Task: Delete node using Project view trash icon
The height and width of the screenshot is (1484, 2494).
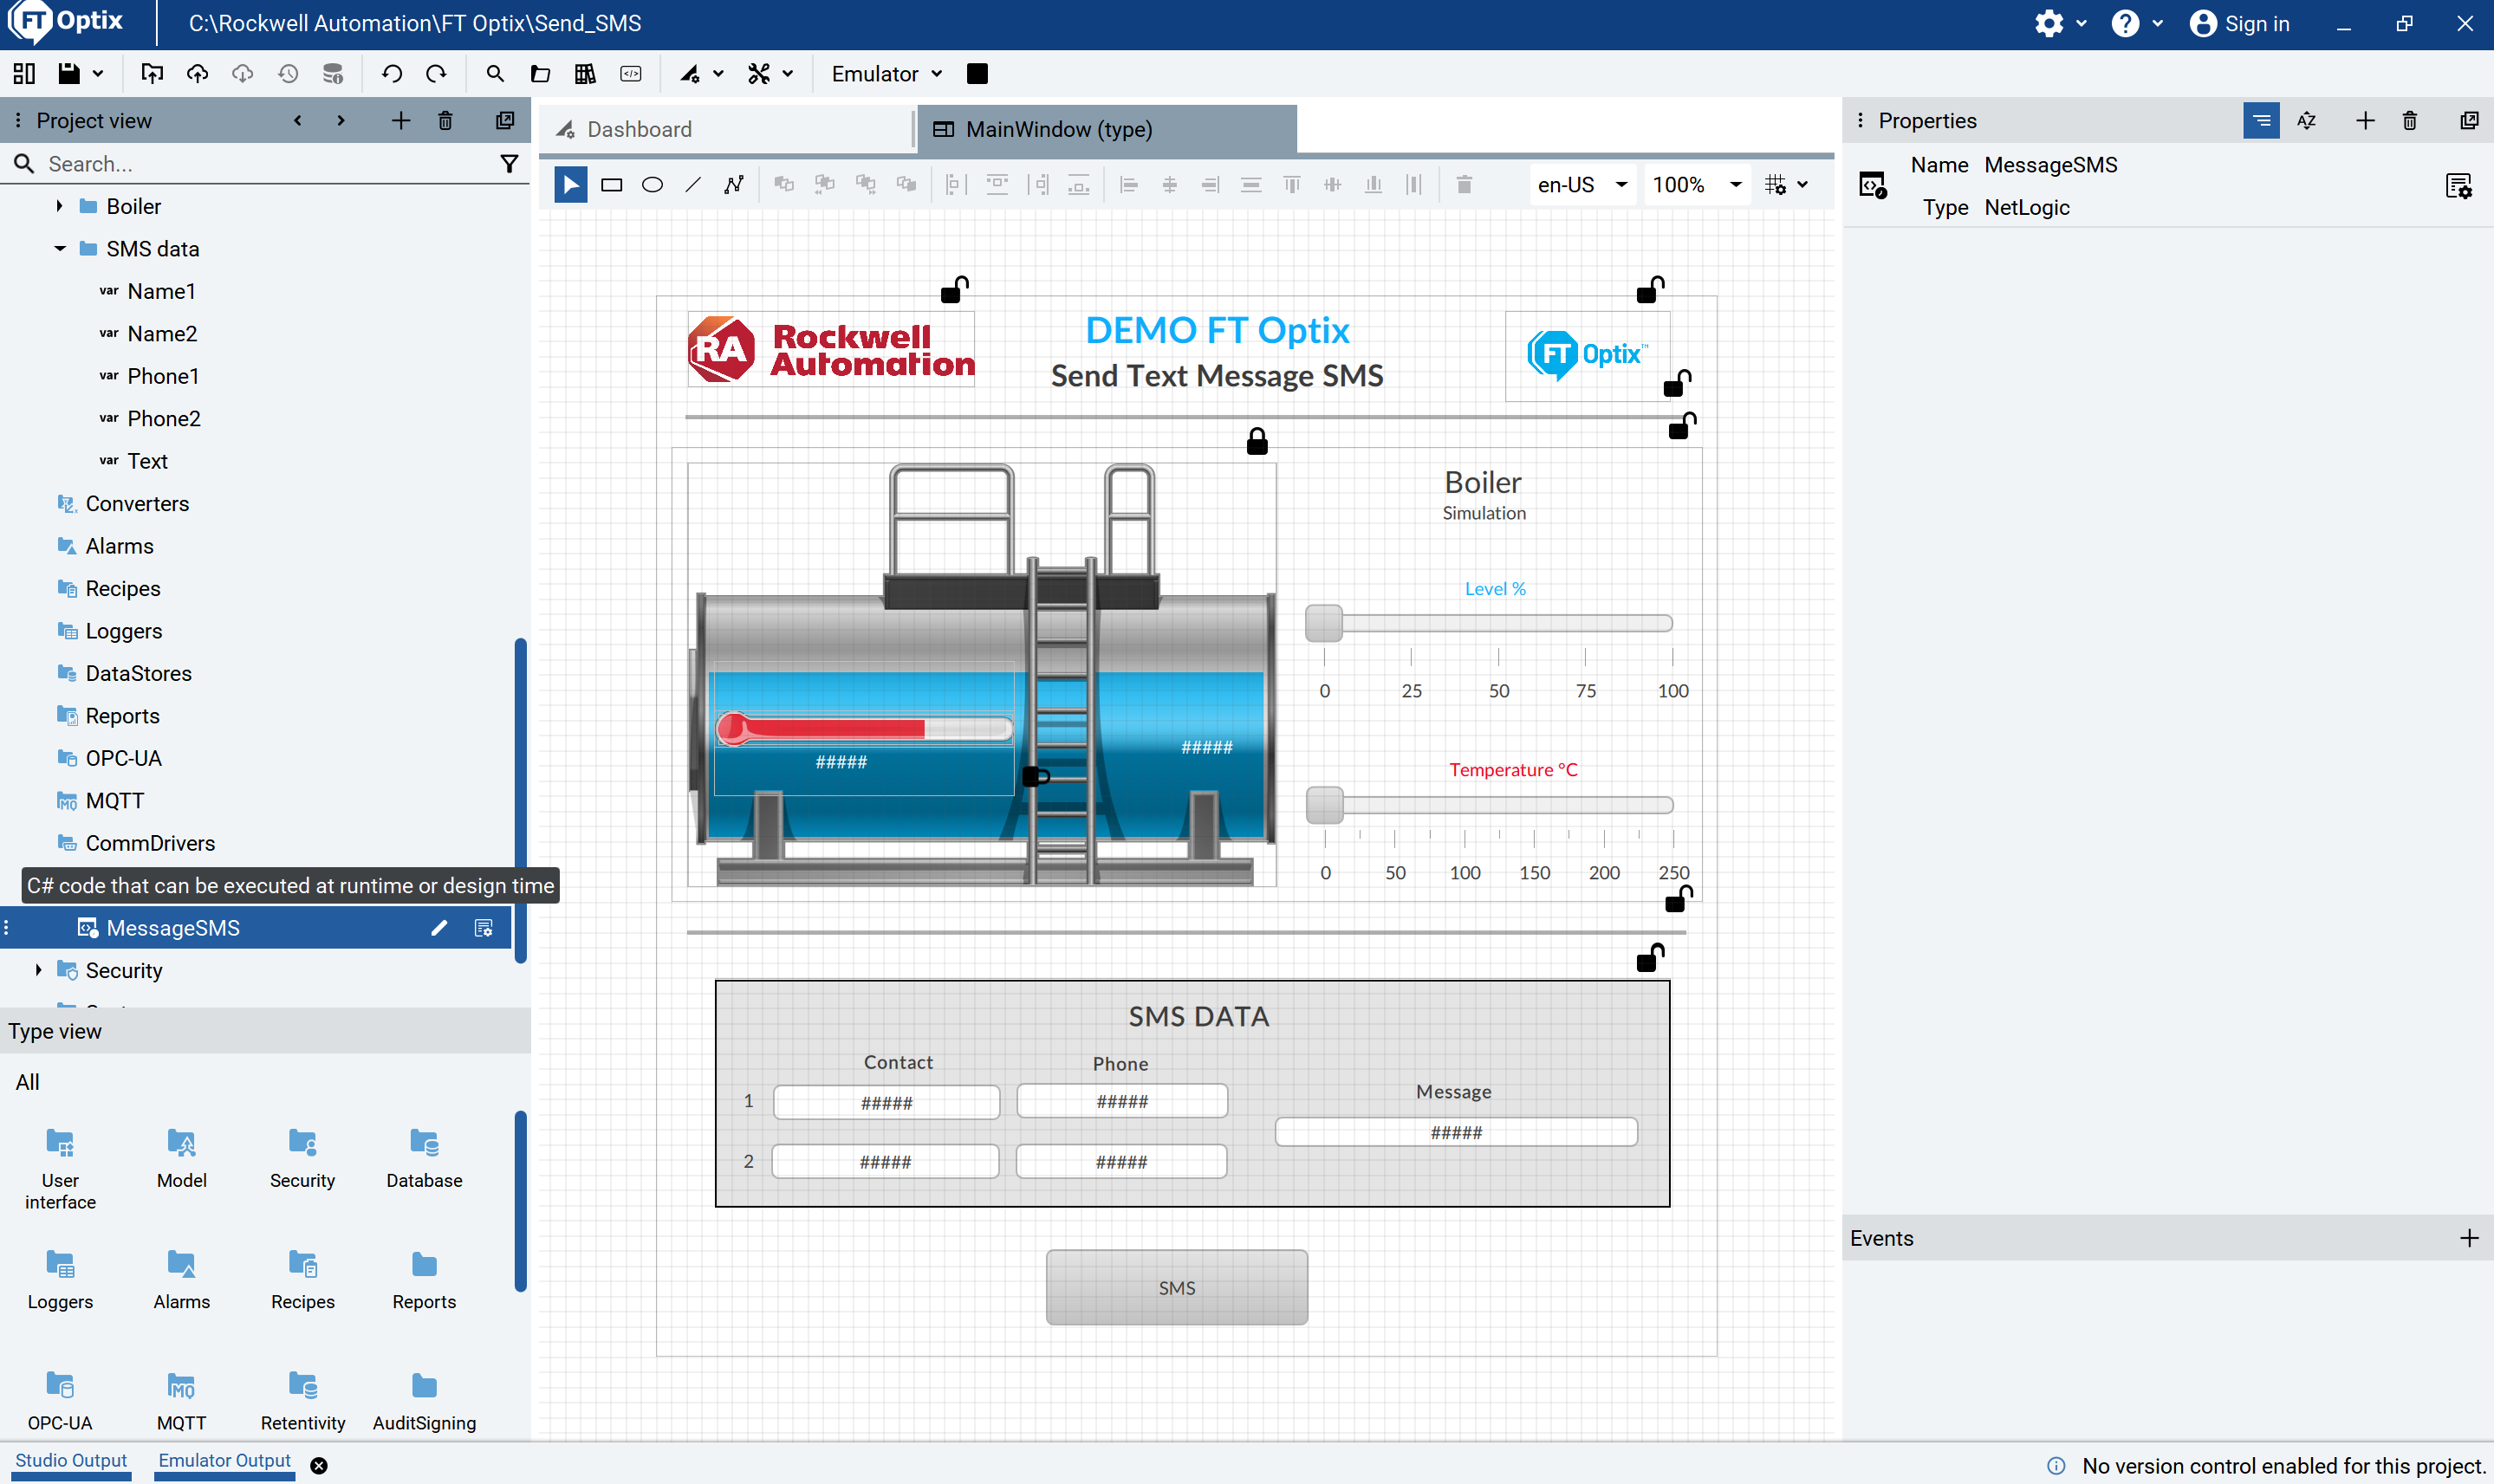Action: coord(445,121)
